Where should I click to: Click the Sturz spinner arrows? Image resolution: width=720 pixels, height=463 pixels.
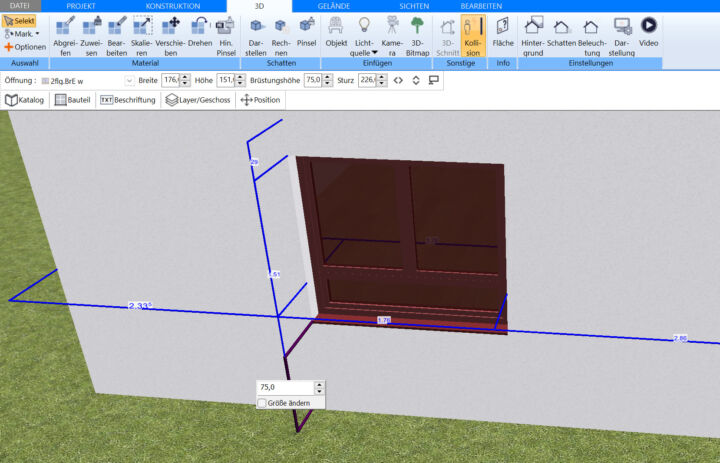(x=382, y=80)
